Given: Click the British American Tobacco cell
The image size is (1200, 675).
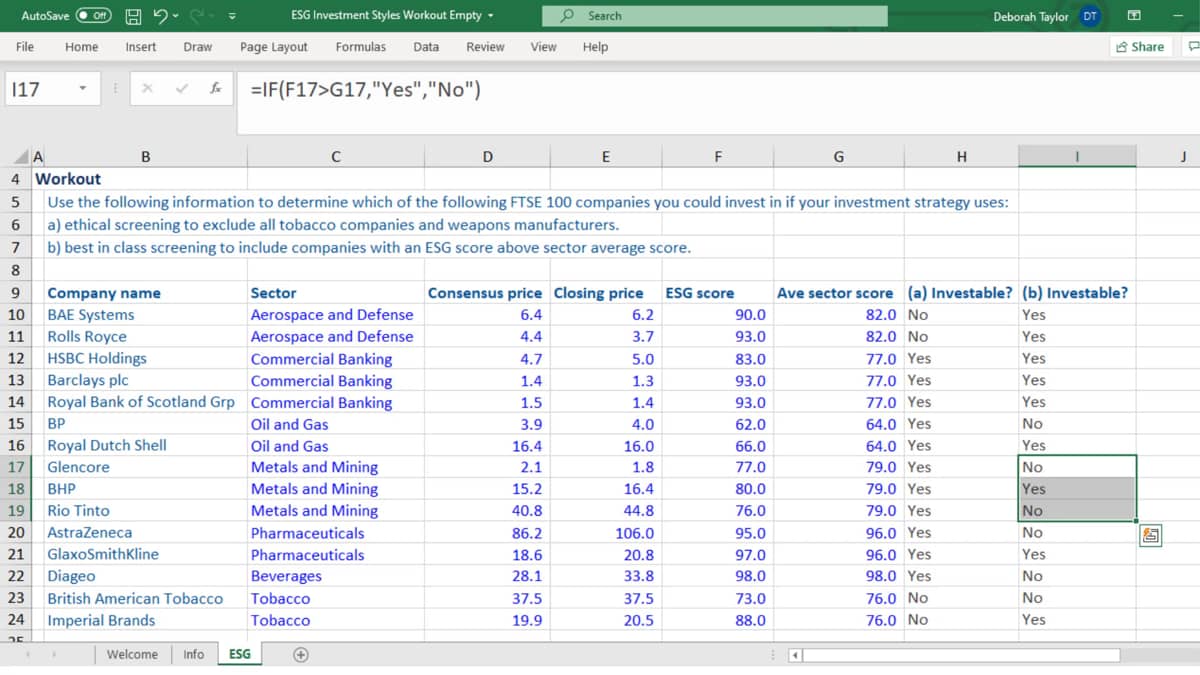Looking at the screenshot, I should (146, 598).
